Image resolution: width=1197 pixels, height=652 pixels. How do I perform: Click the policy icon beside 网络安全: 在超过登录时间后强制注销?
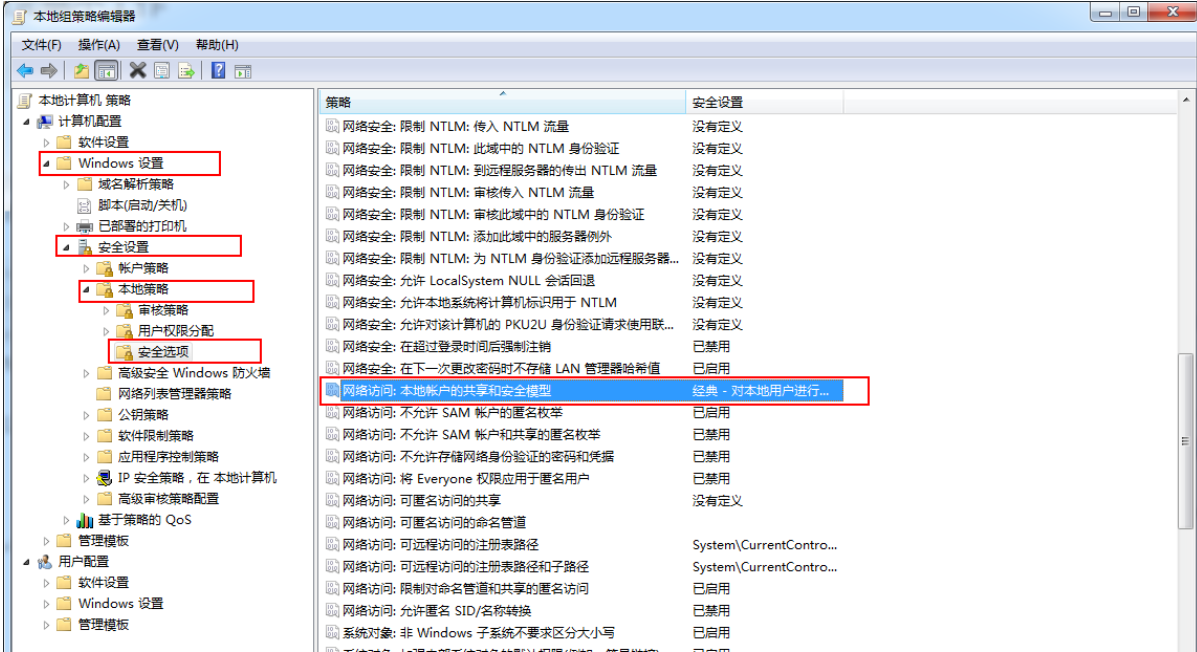(x=332, y=347)
